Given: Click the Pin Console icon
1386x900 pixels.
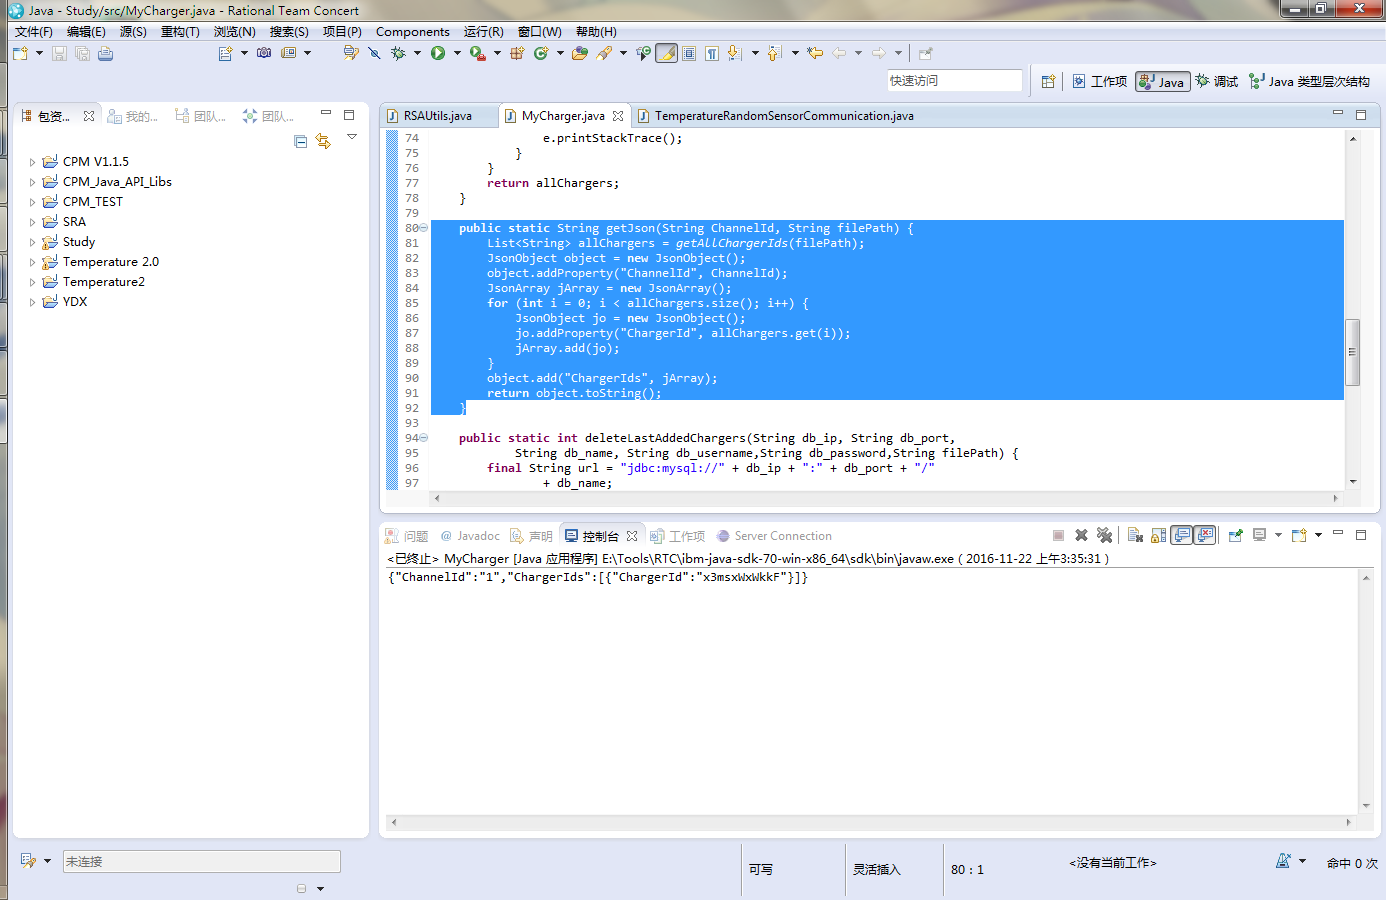Looking at the screenshot, I should pyautogui.click(x=1236, y=536).
